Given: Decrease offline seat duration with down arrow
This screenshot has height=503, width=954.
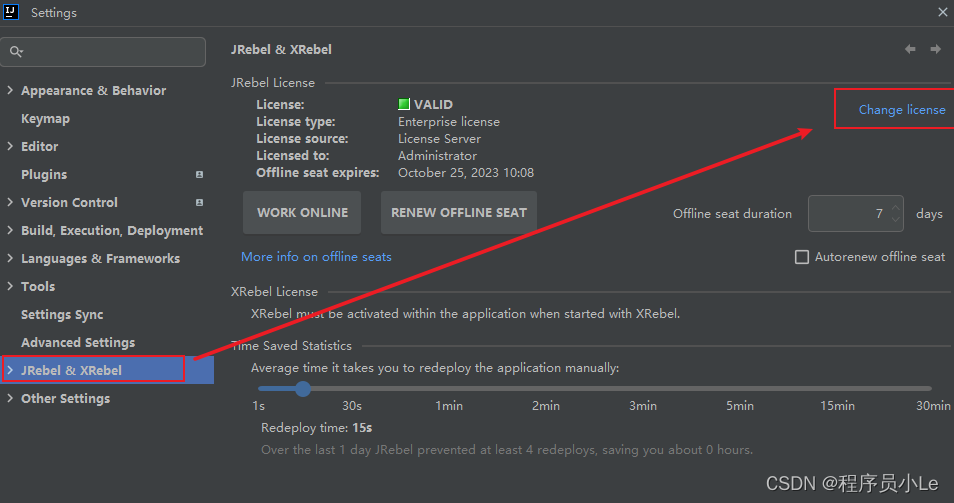Looking at the screenshot, I should click(896, 219).
